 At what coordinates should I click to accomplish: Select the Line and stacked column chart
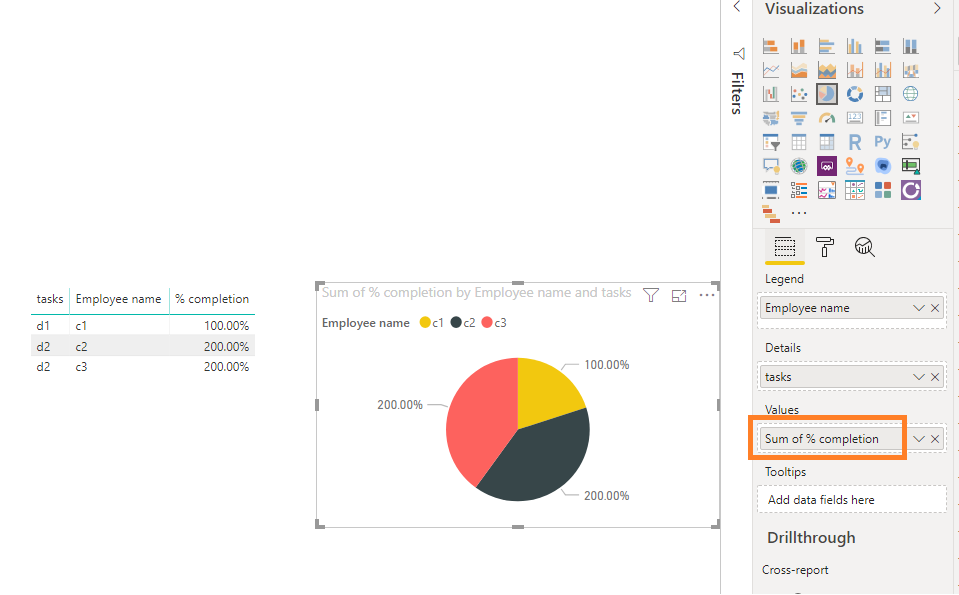[x=854, y=70]
